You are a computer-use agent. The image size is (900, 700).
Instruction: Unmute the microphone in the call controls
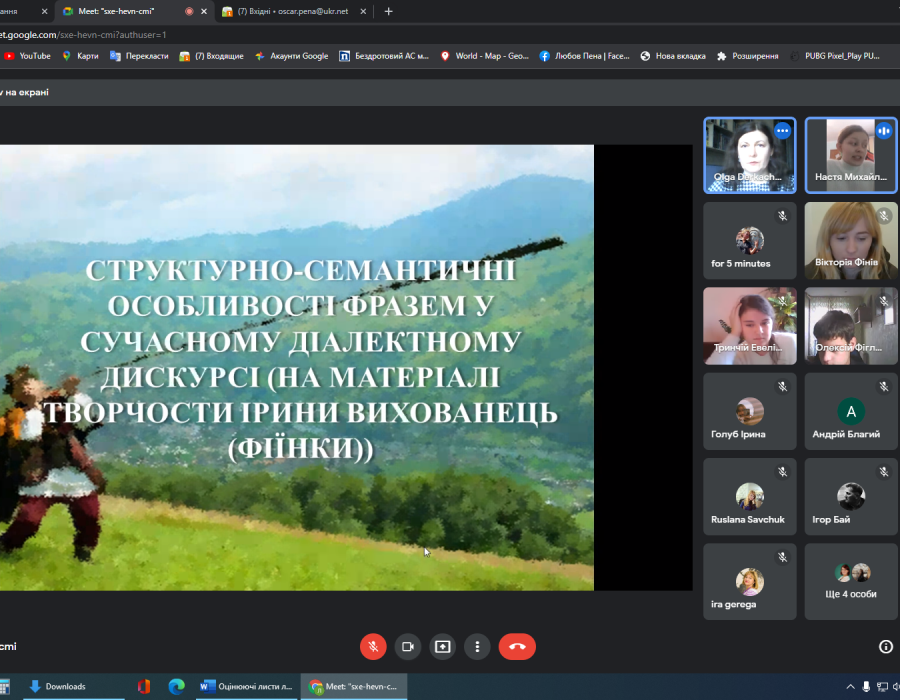point(373,646)
